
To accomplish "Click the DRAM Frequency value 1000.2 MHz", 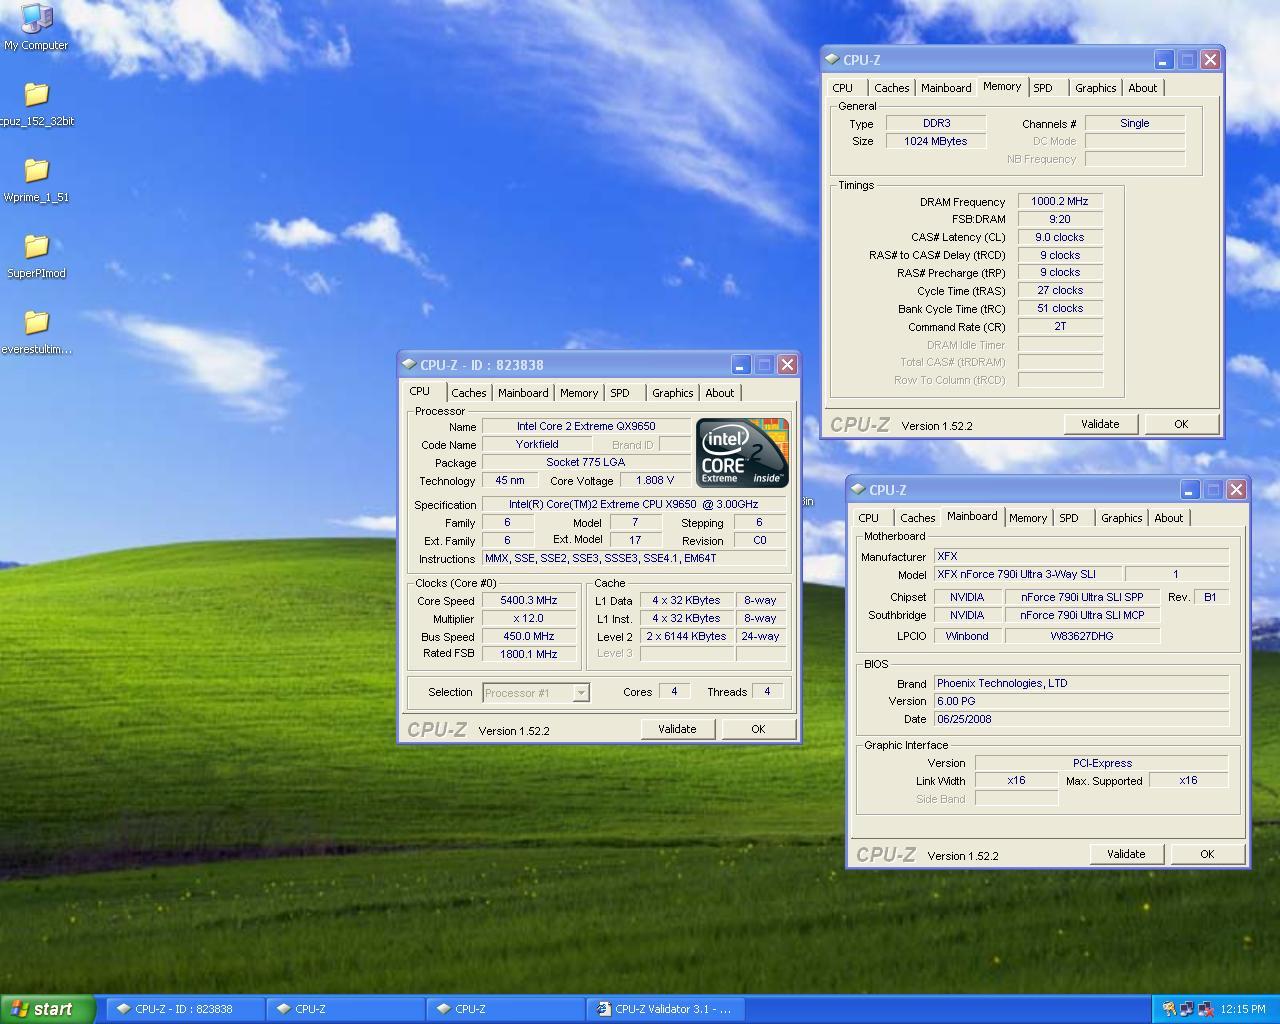I will coord(1060,202).
